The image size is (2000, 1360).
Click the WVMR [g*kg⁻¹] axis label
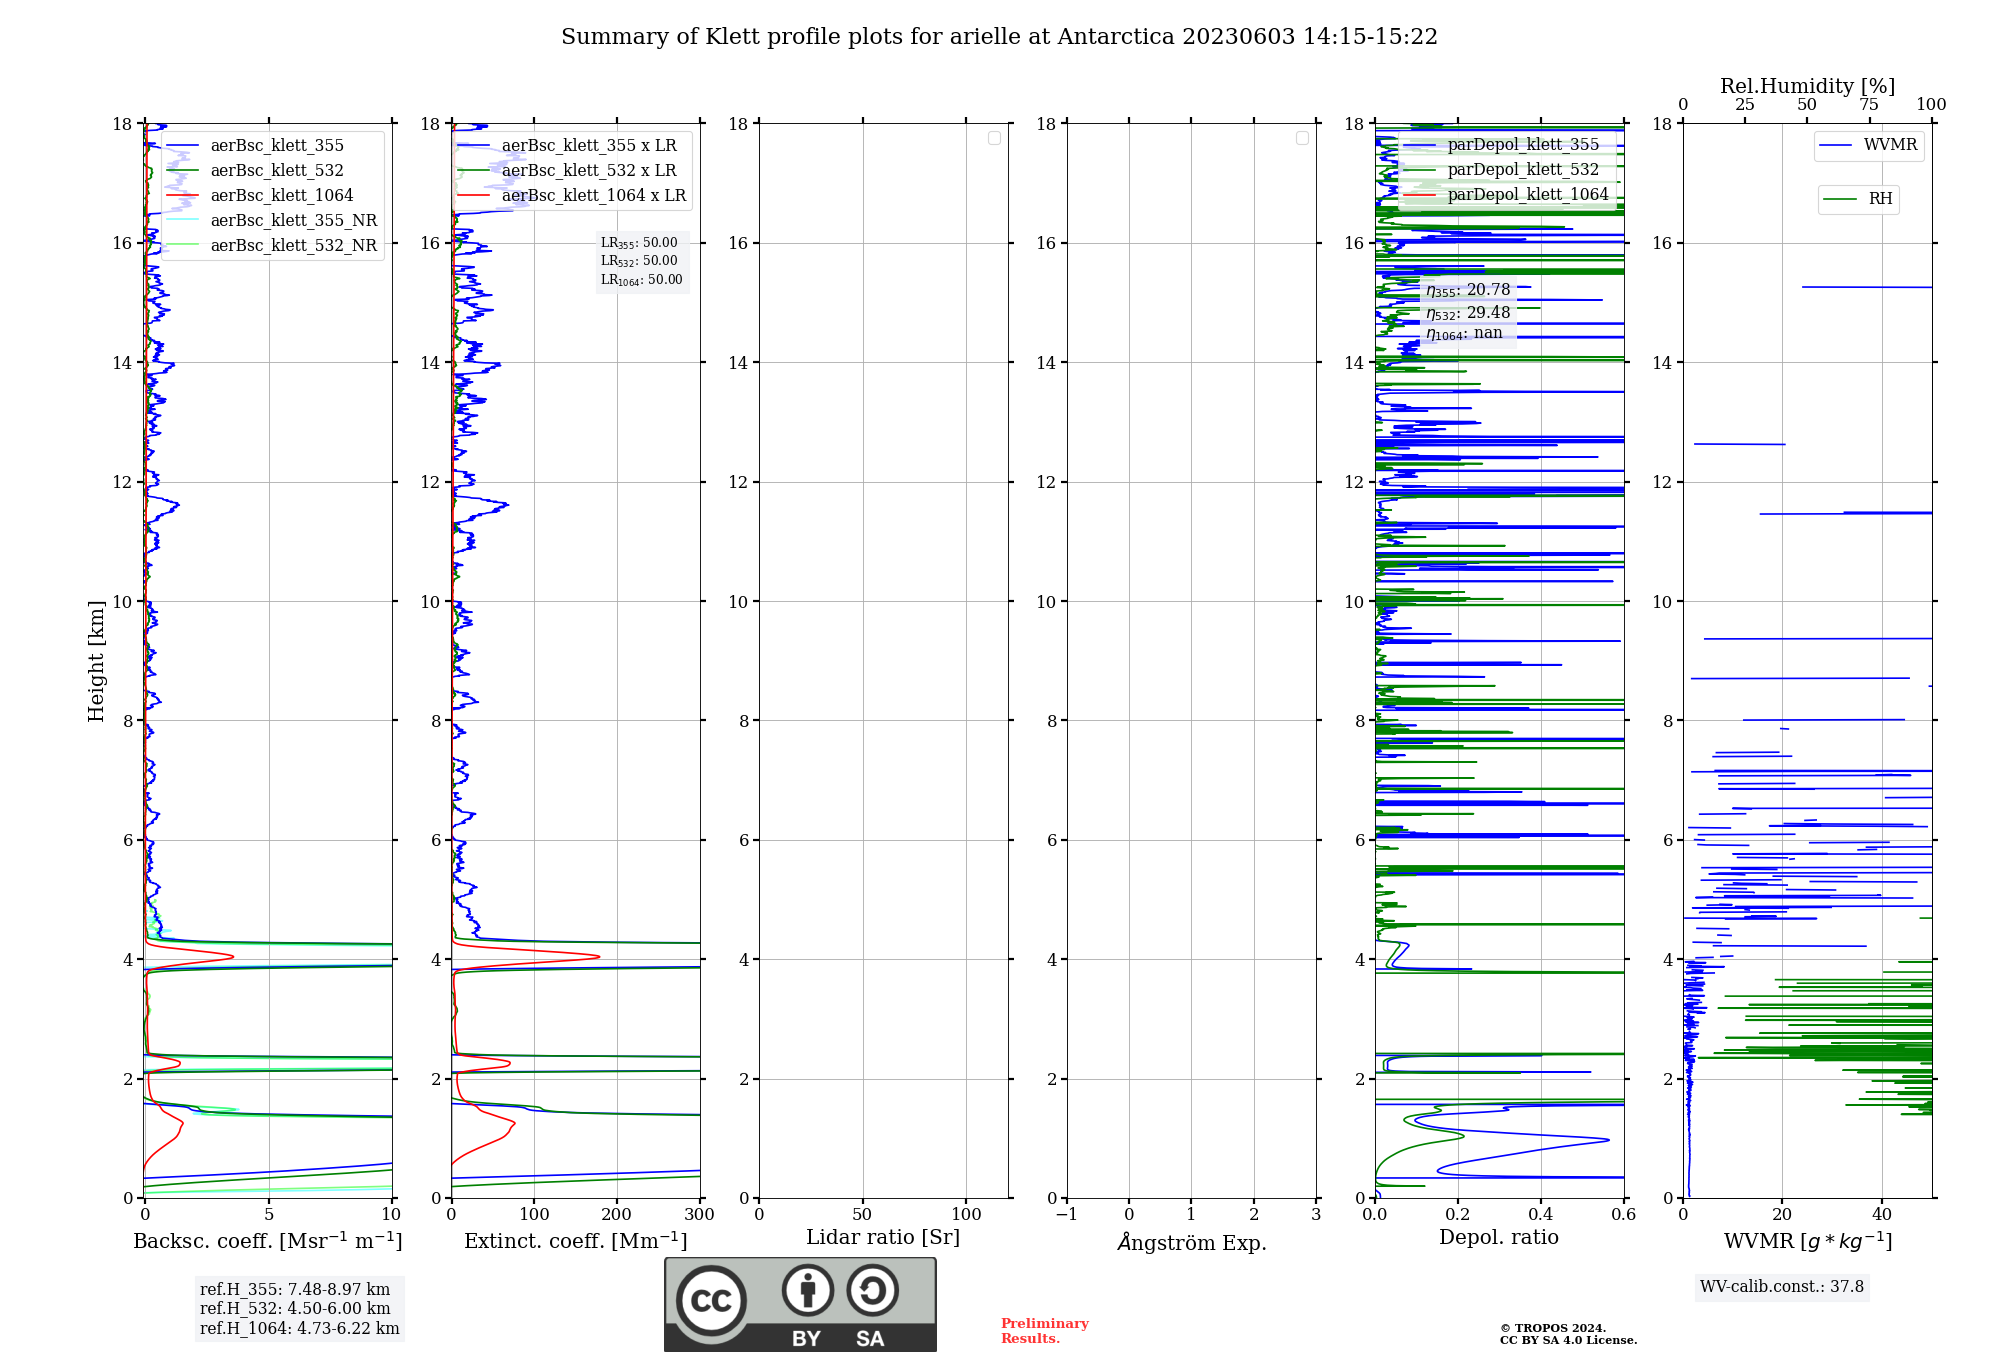[x=1808, y=1241]
